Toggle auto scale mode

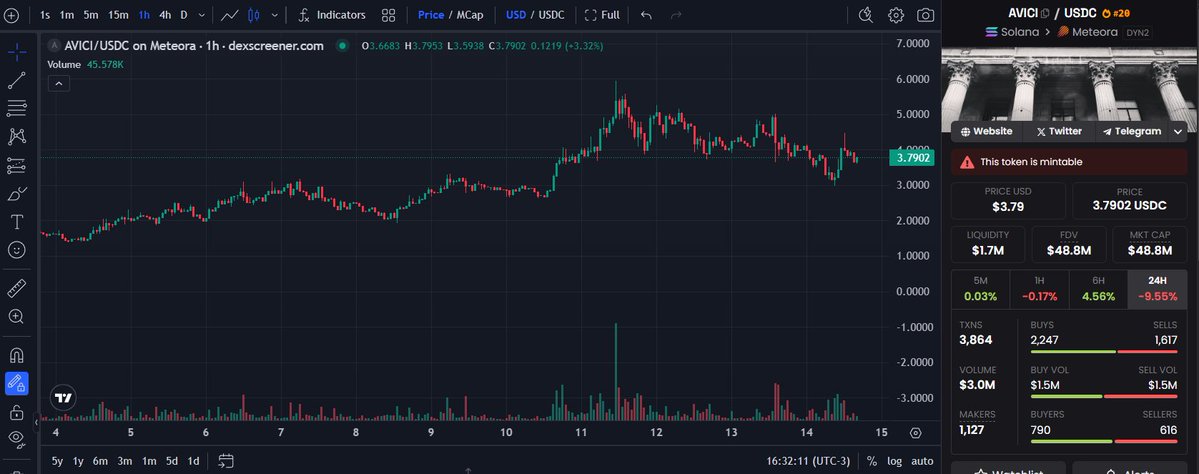(x=922, y=461)
